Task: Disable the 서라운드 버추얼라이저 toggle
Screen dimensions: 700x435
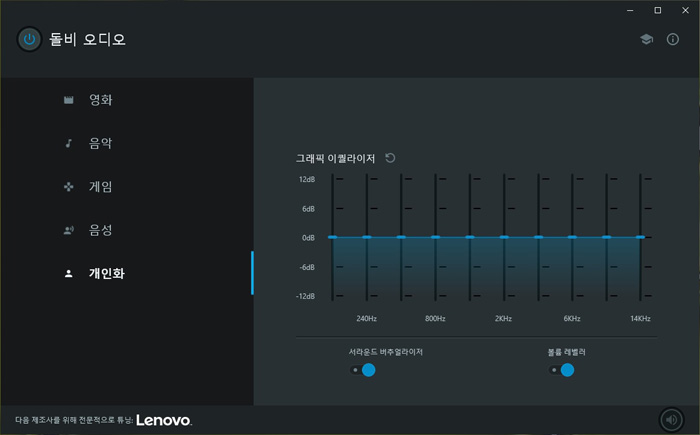Action: [x=362, y=370]
